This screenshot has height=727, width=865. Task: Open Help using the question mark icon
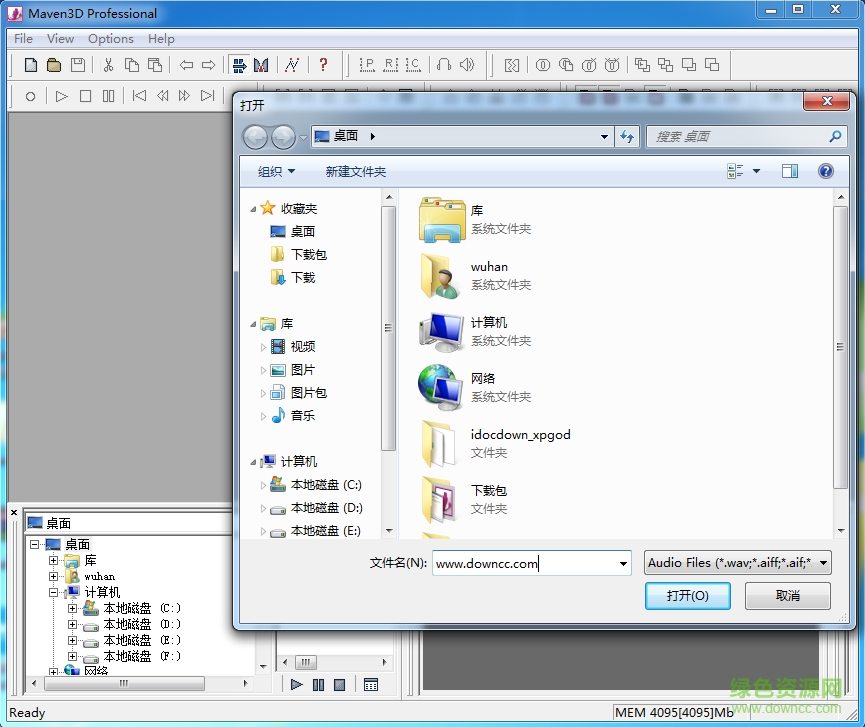[x=324, y=64]
